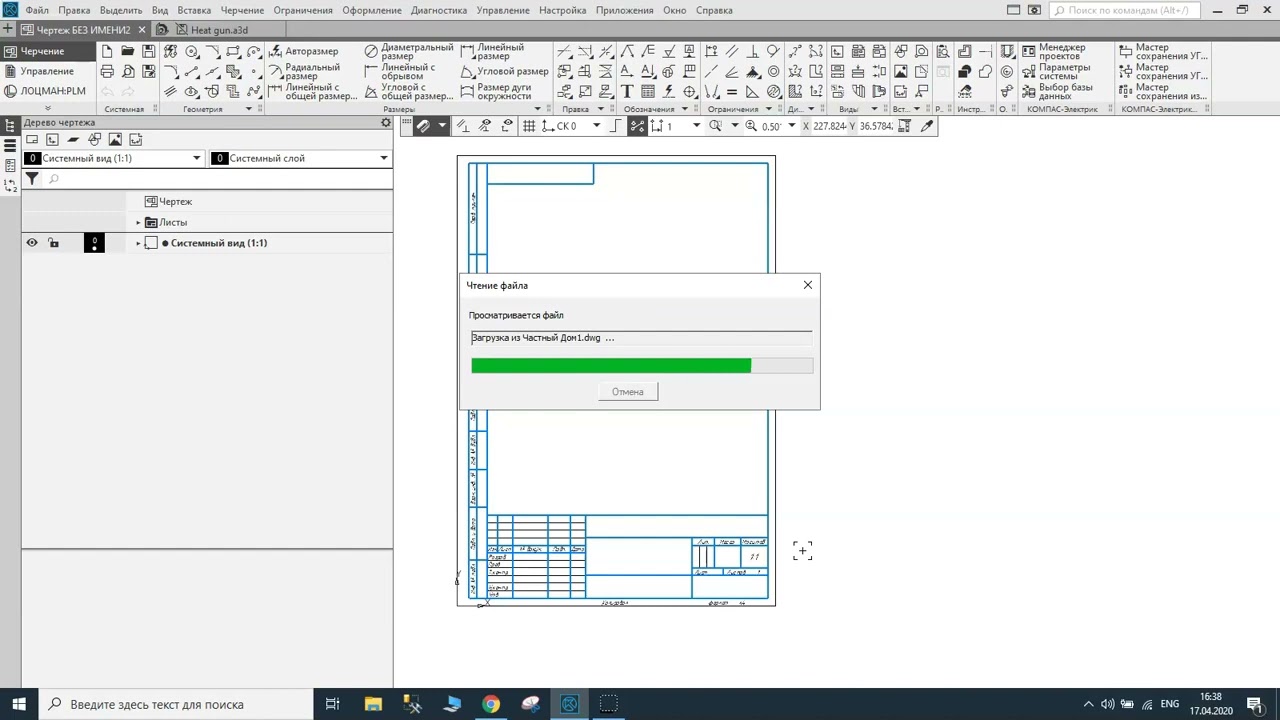Select the Управление toolset
The height and width of the screenshot is (720, 1280).
pos(47,71)
